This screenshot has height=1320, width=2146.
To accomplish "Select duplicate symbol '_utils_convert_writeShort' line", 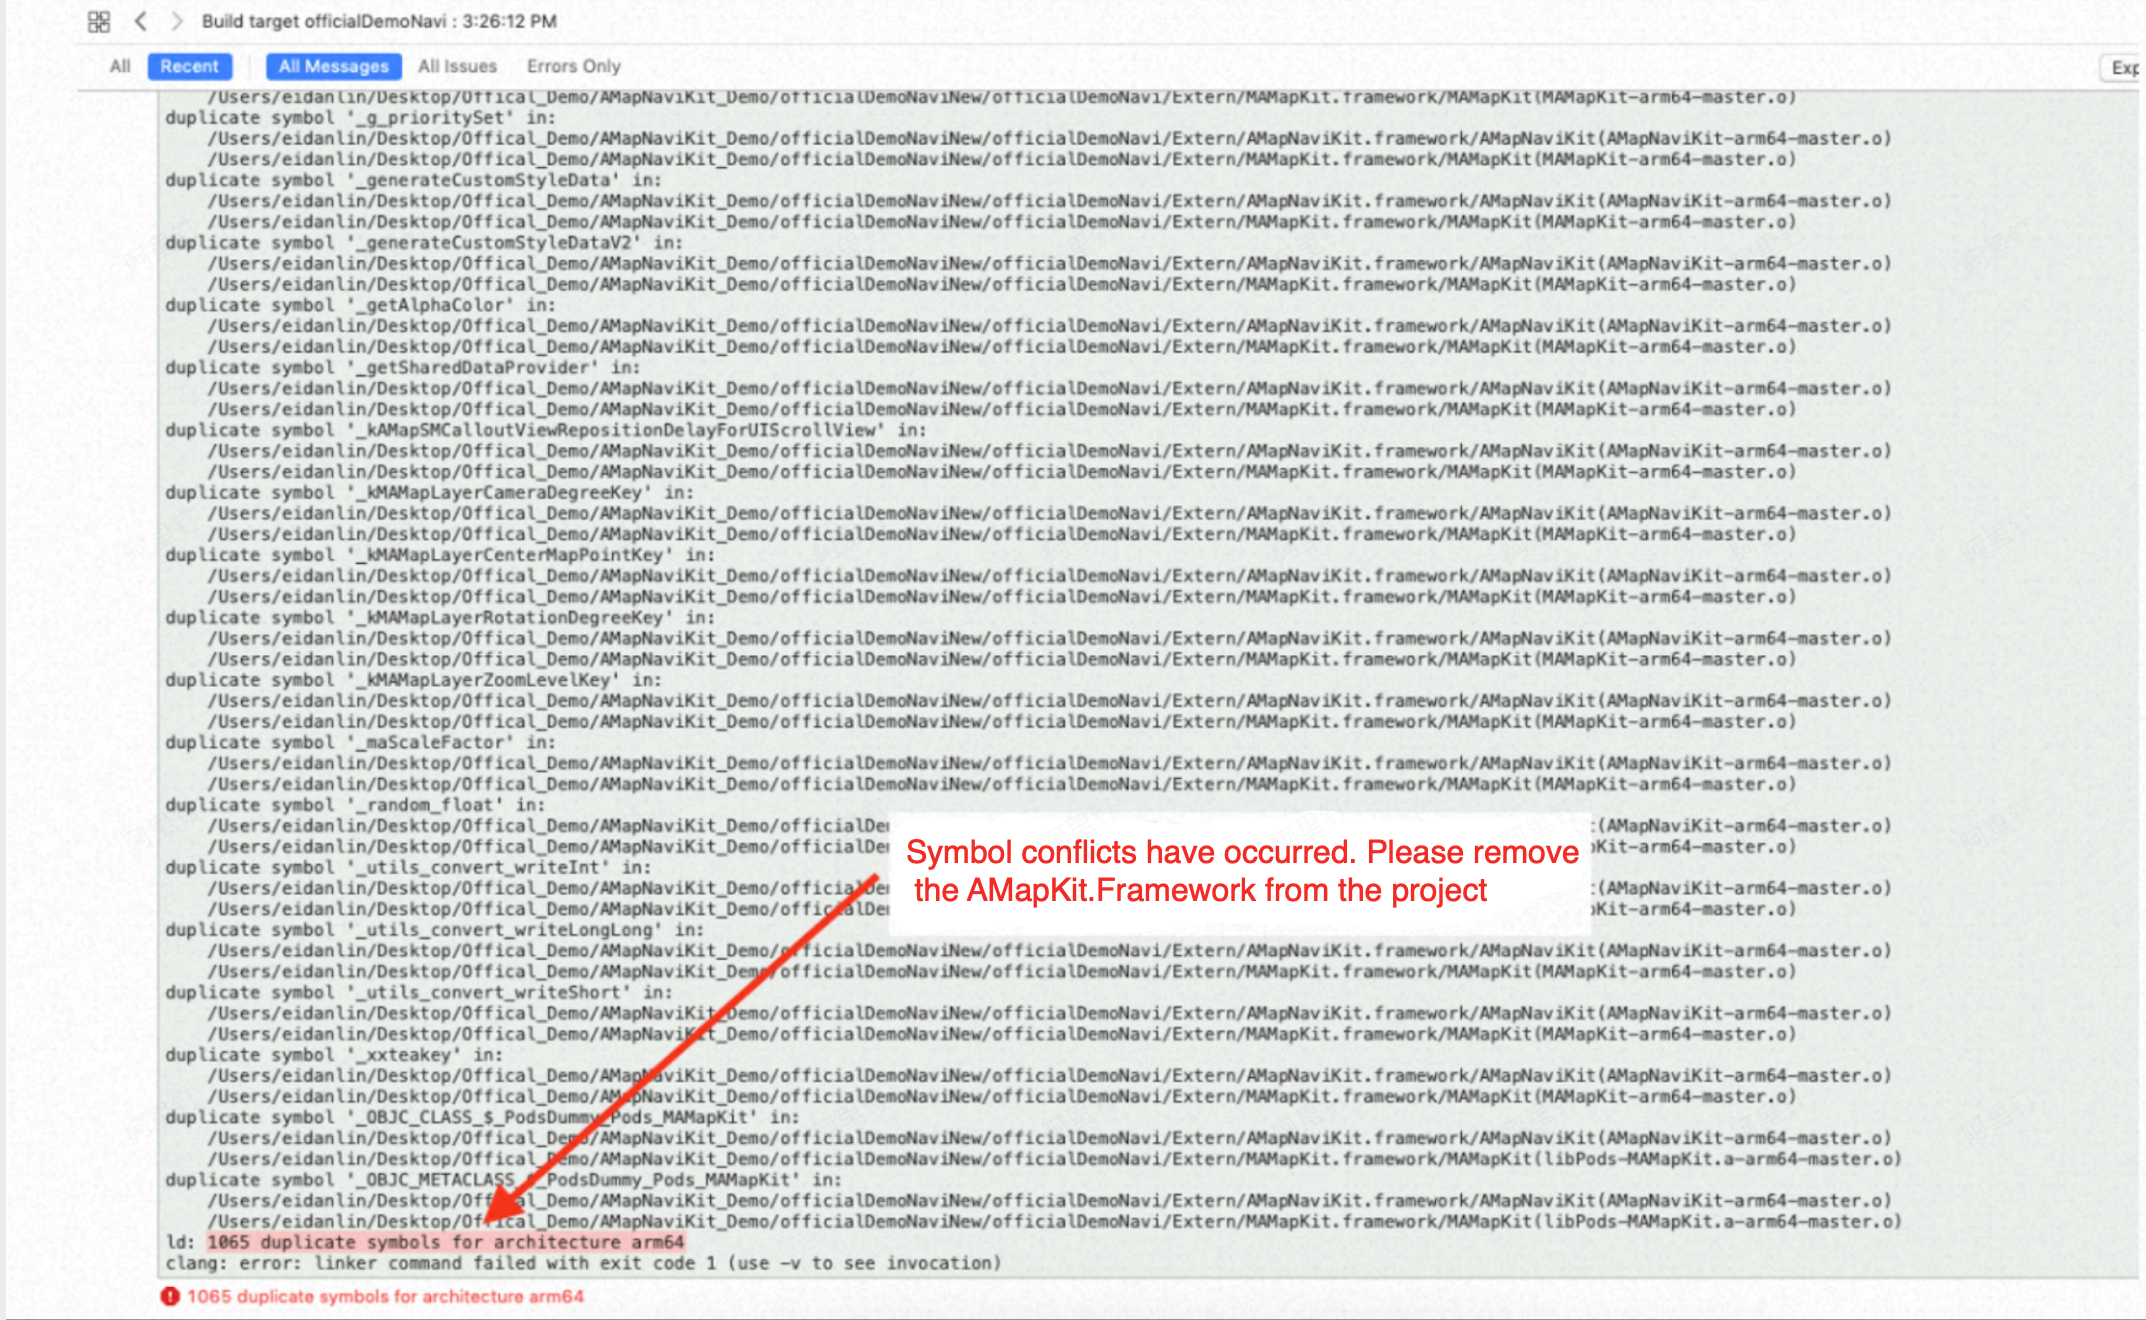I will 419,992.
